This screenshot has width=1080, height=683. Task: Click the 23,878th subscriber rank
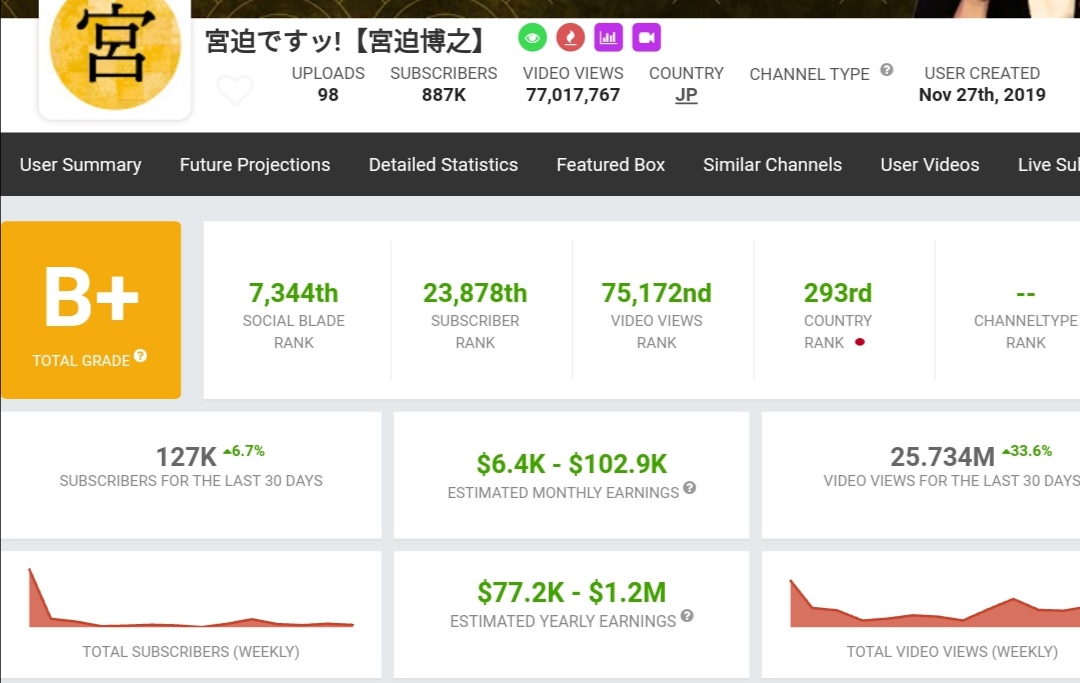pos(475,293)
